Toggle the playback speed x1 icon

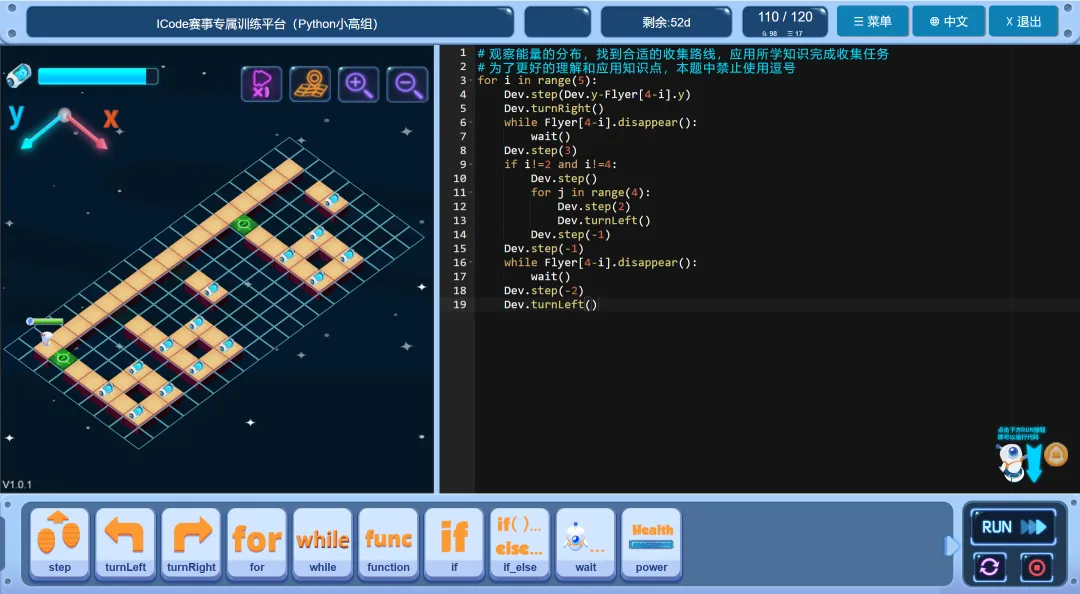click(262, 84)
